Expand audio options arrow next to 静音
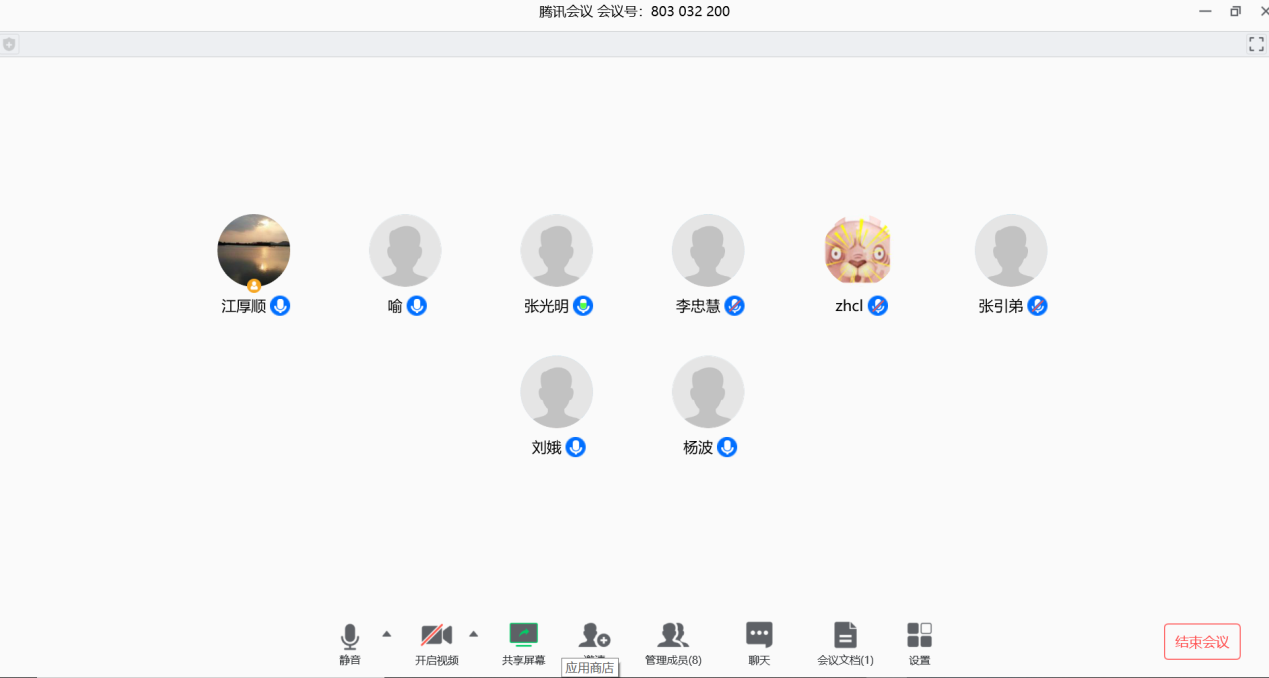The image size is (1269, 678). pos(387,633)
